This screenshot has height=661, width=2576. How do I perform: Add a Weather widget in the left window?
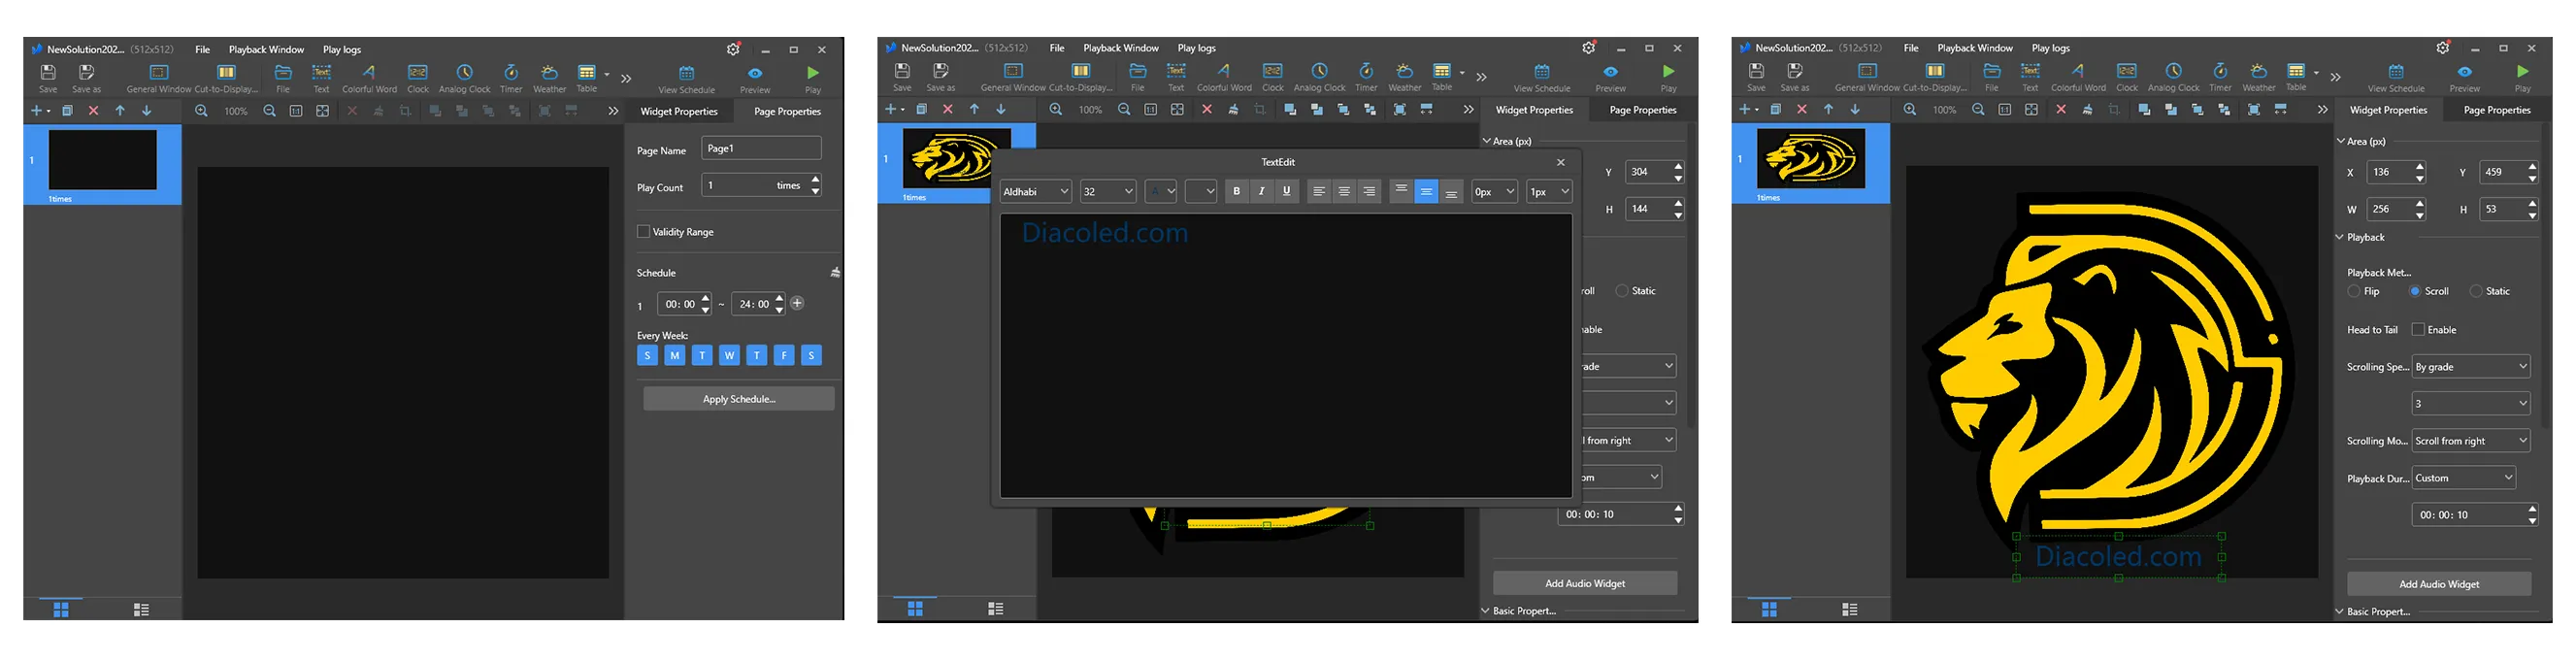coord(549,78)
